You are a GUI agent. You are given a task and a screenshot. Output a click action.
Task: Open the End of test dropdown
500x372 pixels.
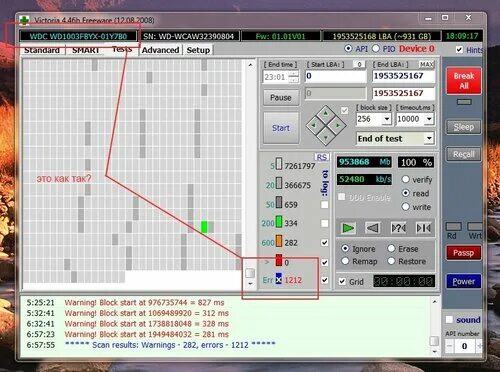point(429,138)
